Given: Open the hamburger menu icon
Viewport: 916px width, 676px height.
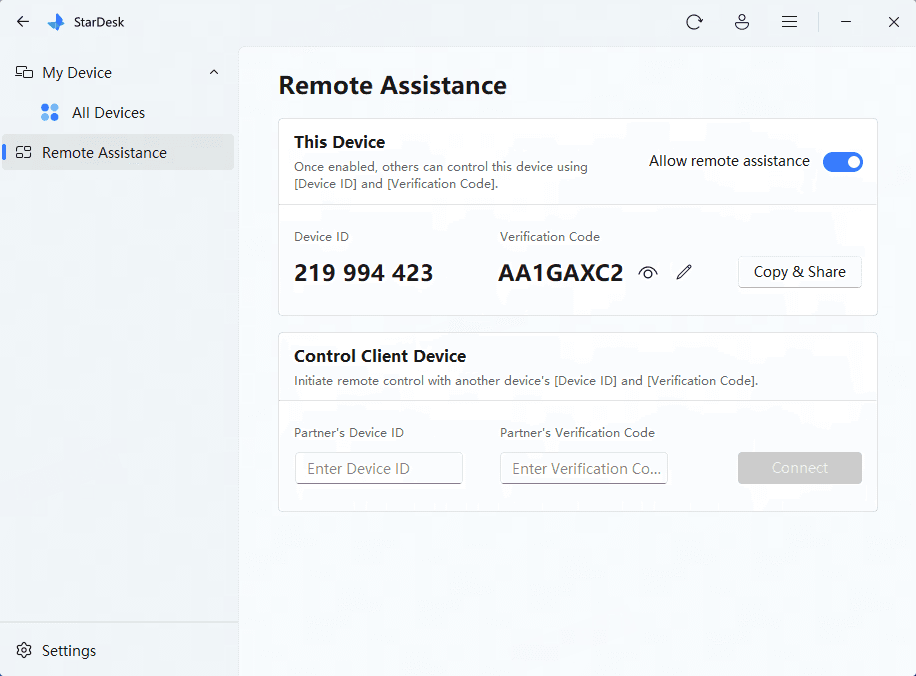Looking at the screenshot, I should click(789, 21).
